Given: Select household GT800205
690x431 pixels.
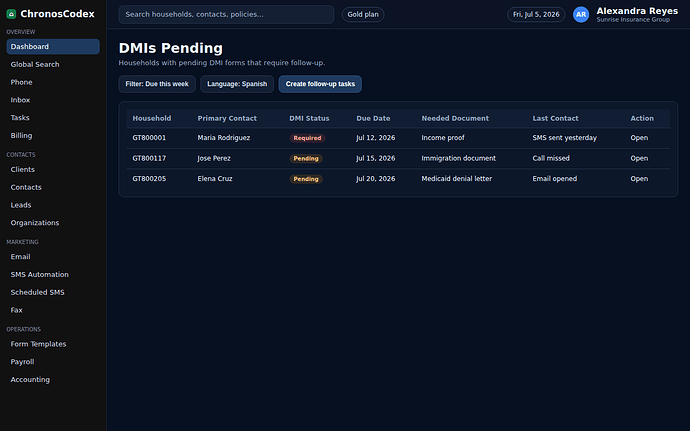Looking at the screenshot, I should pos(149,179).
